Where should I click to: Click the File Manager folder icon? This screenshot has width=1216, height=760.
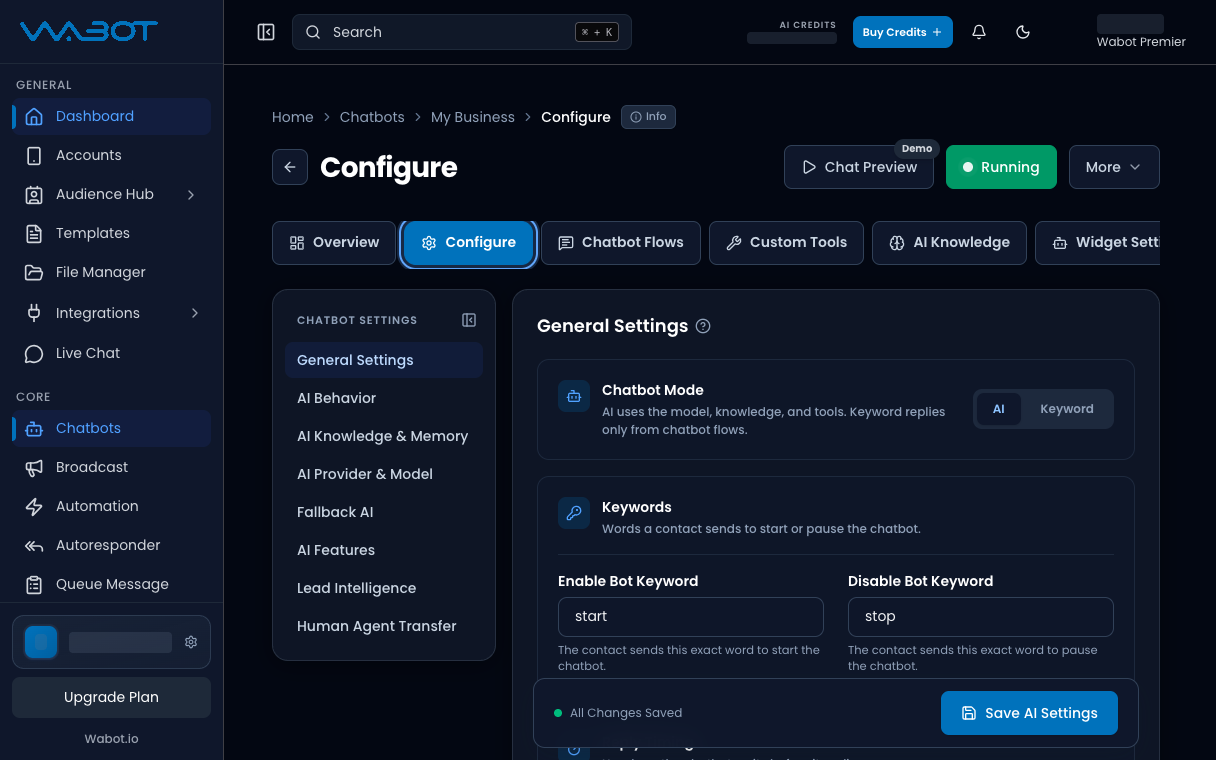(34, 272)
